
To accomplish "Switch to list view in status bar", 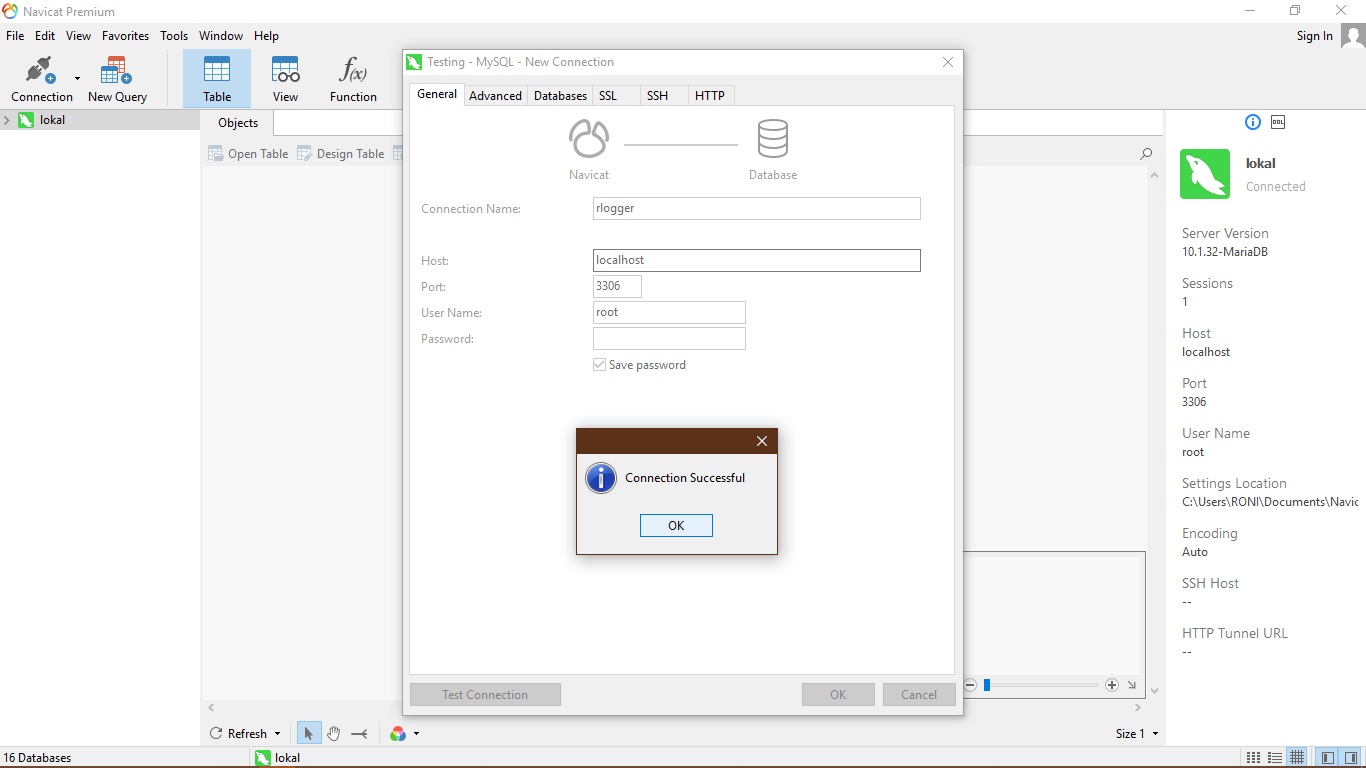I will [x=1275, y=758].
